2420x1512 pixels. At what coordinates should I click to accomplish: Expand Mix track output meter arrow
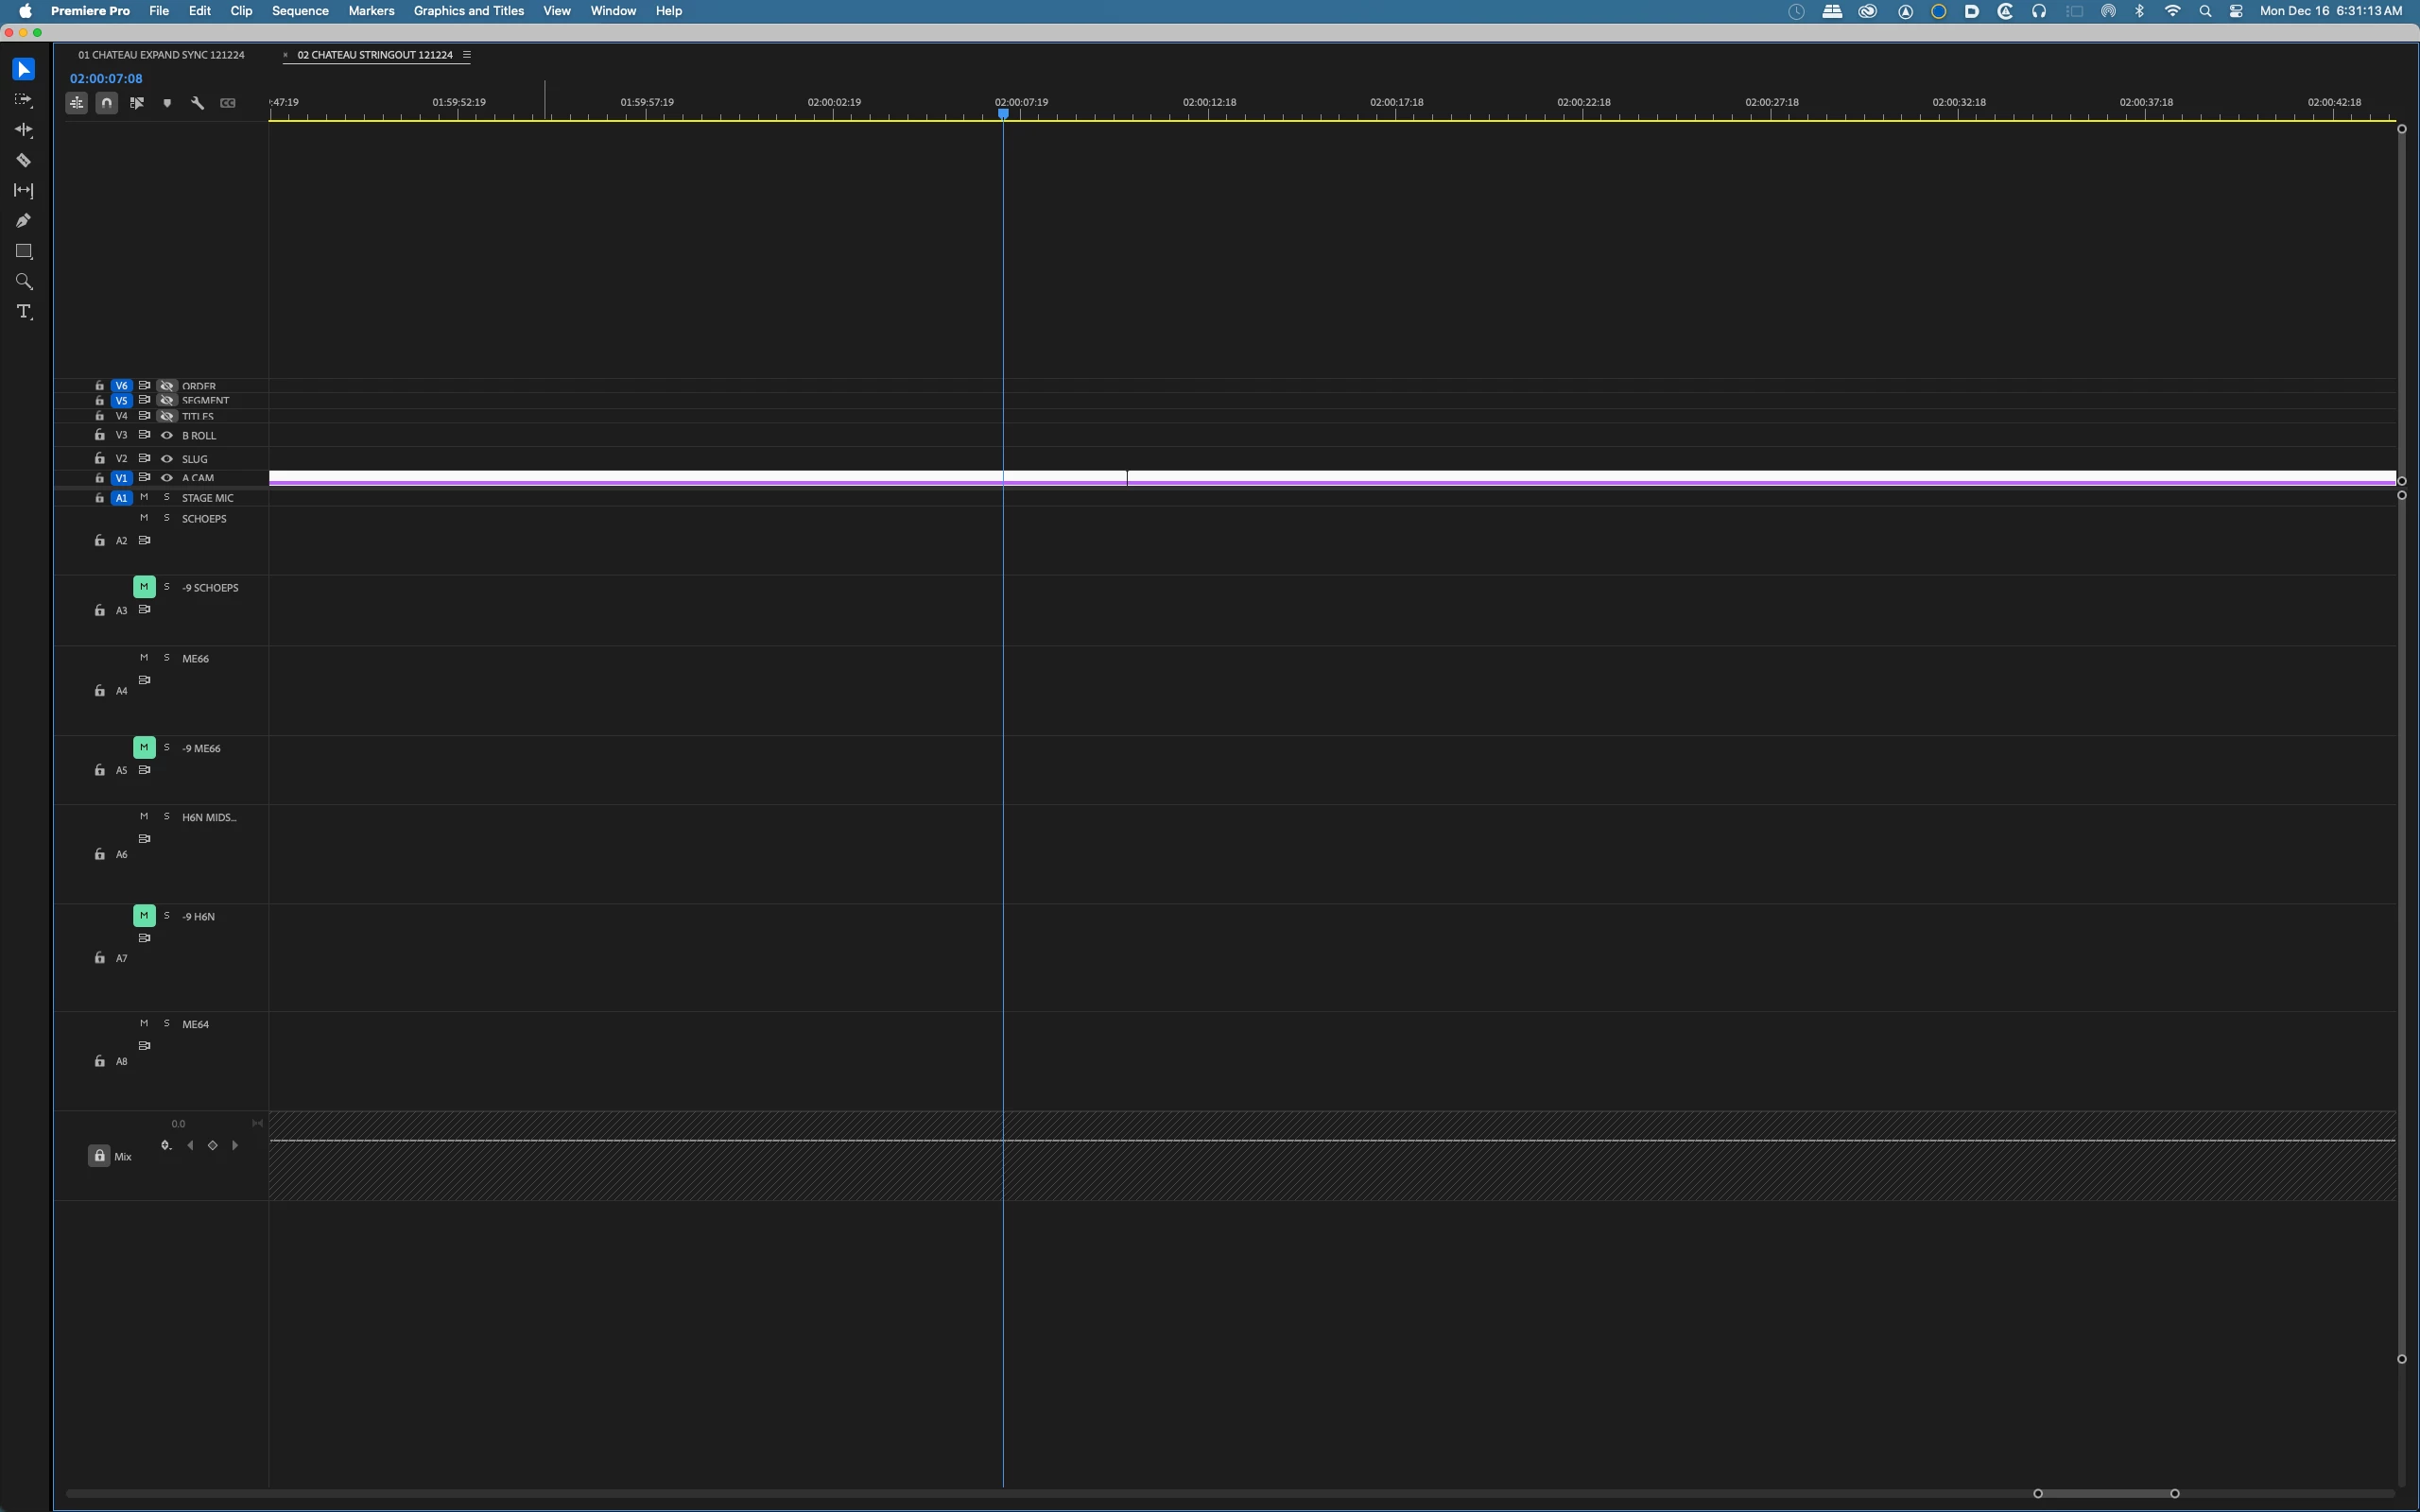coord(257,1123)
